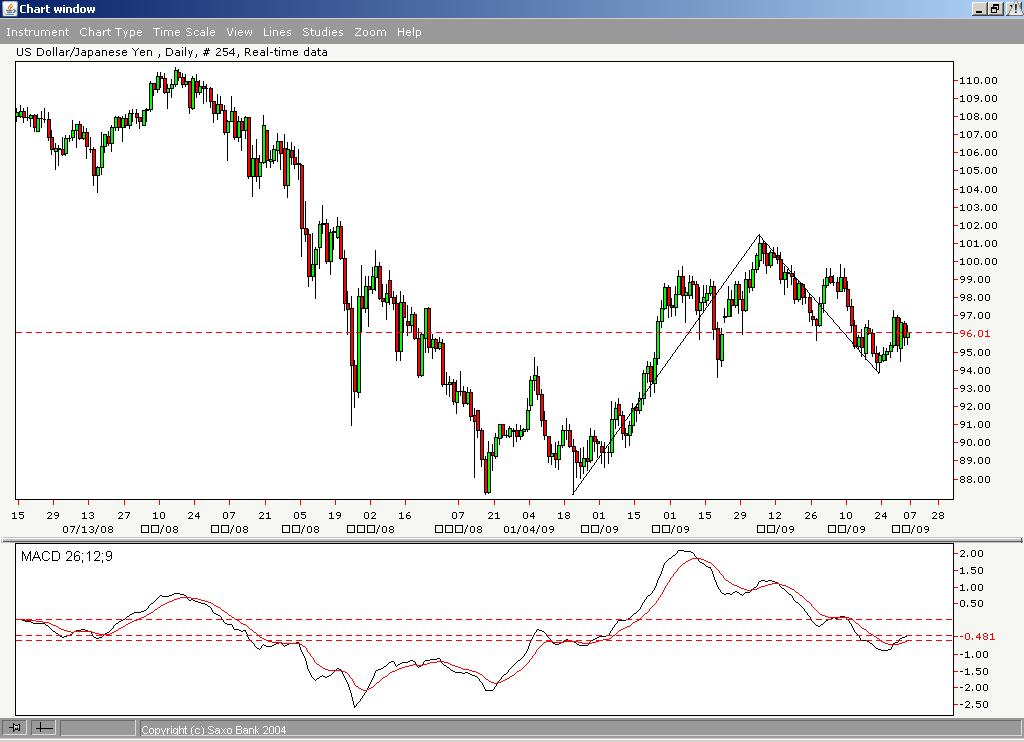This screenshot has height=742, width=1024.
Task: Click the Chart window title text
Action: click(x=57, y=8)
